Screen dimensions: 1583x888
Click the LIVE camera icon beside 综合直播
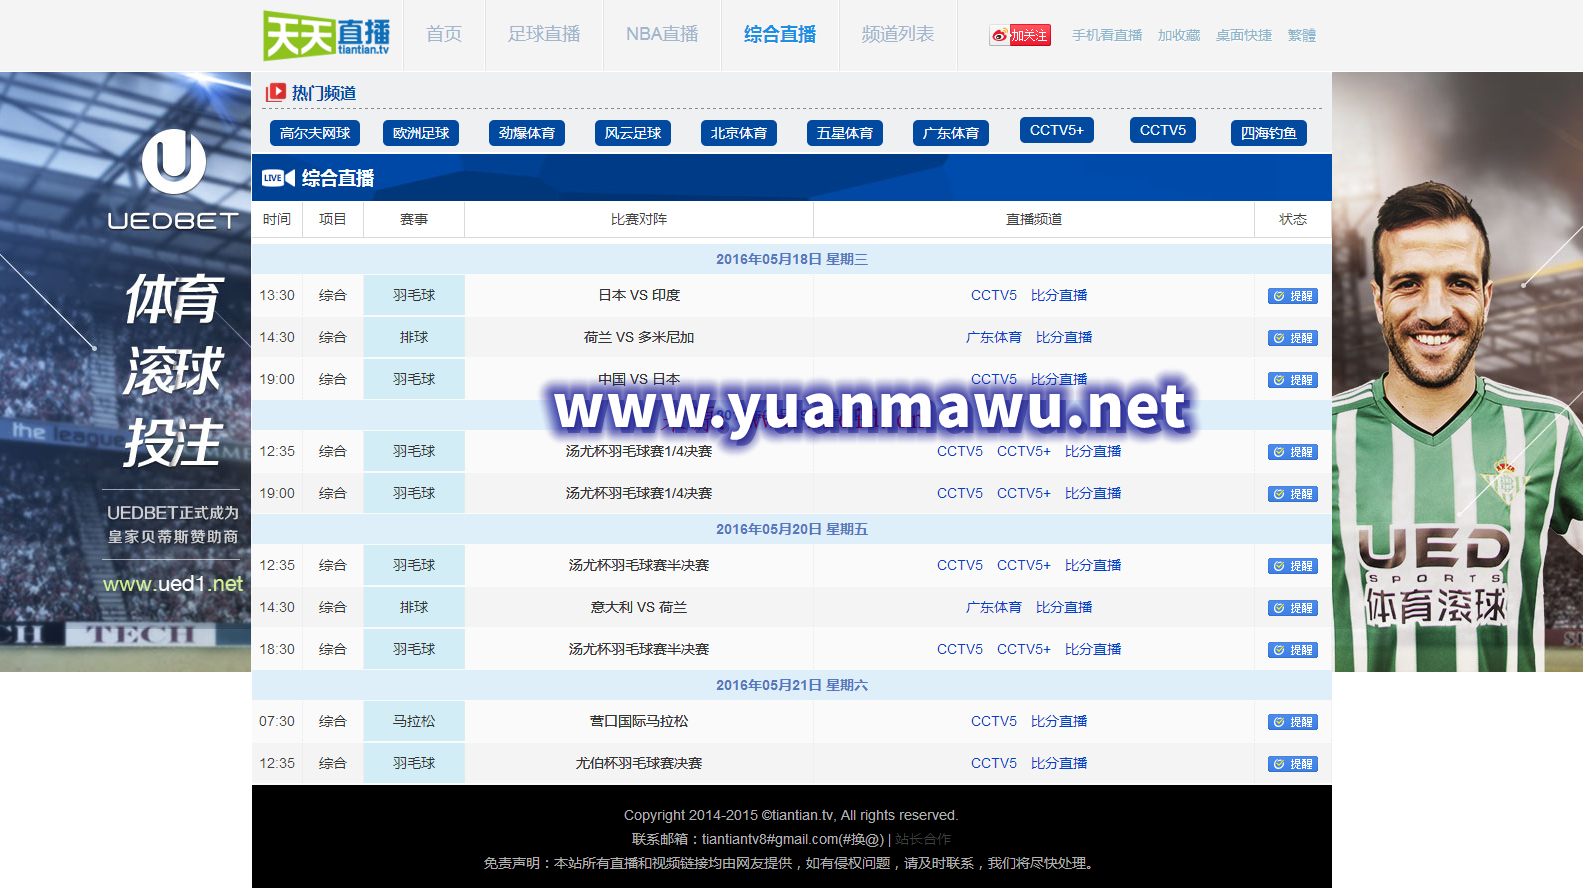(x=278, y=178)
